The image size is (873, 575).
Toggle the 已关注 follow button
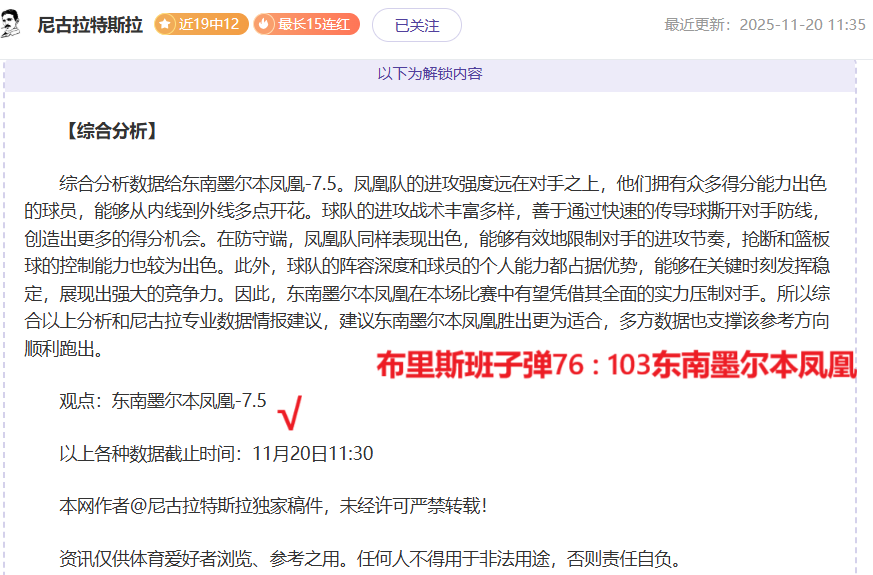pos(416,25)
